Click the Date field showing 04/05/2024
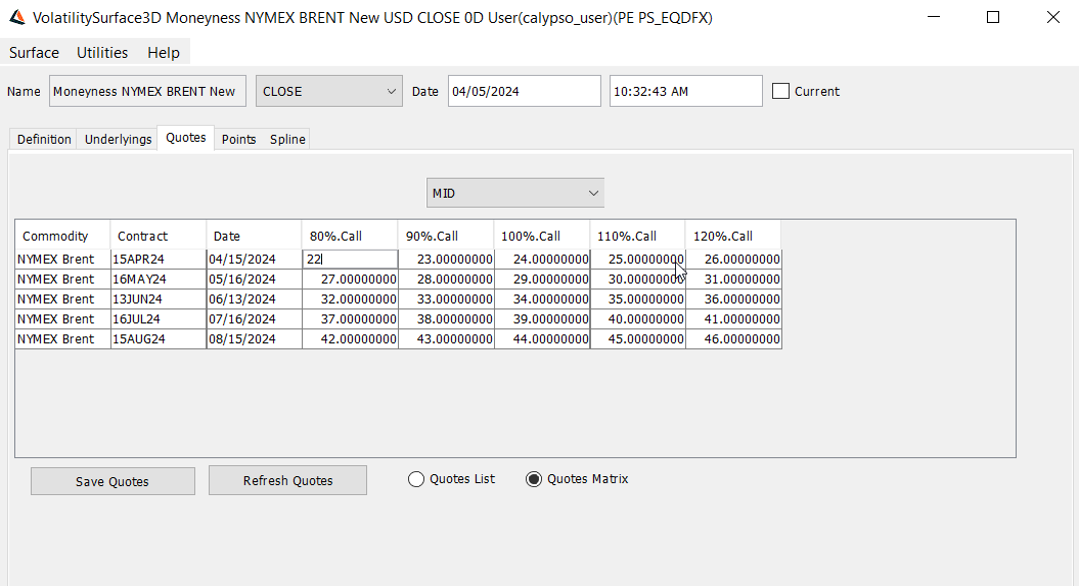 point(524,91)
